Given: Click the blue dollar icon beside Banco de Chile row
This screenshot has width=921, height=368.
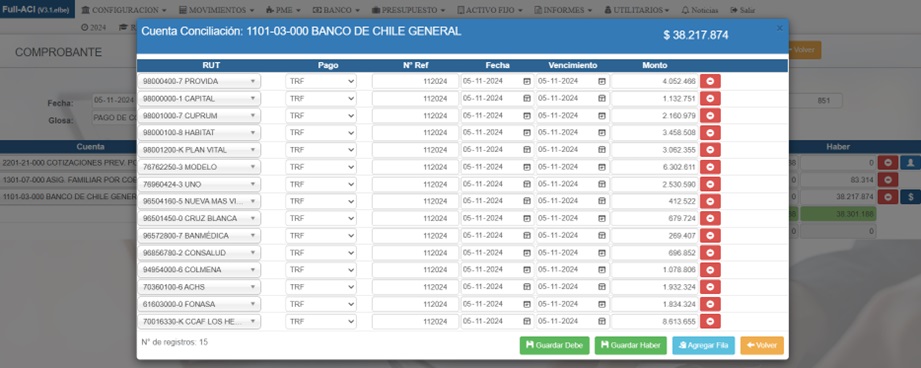Looking at the screenshot, I should (x=910, y=197).
